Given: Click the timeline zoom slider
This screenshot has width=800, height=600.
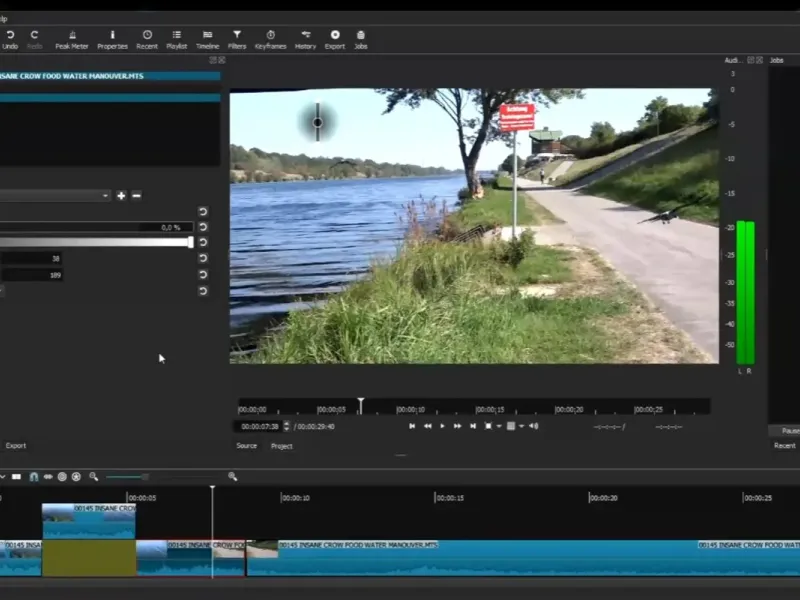Looking at the screenshot, I should 145,477.
